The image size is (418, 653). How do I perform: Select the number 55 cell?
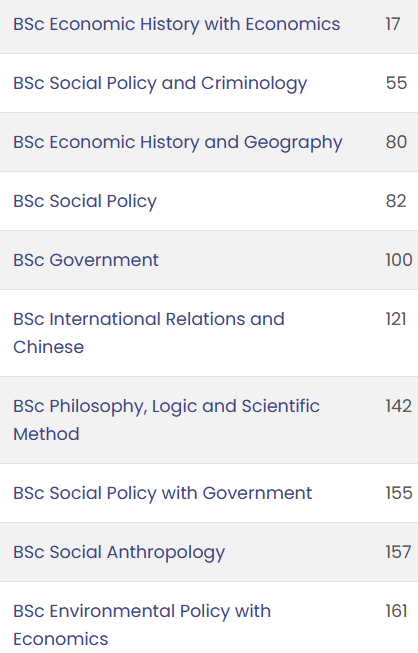click(396, 83)
